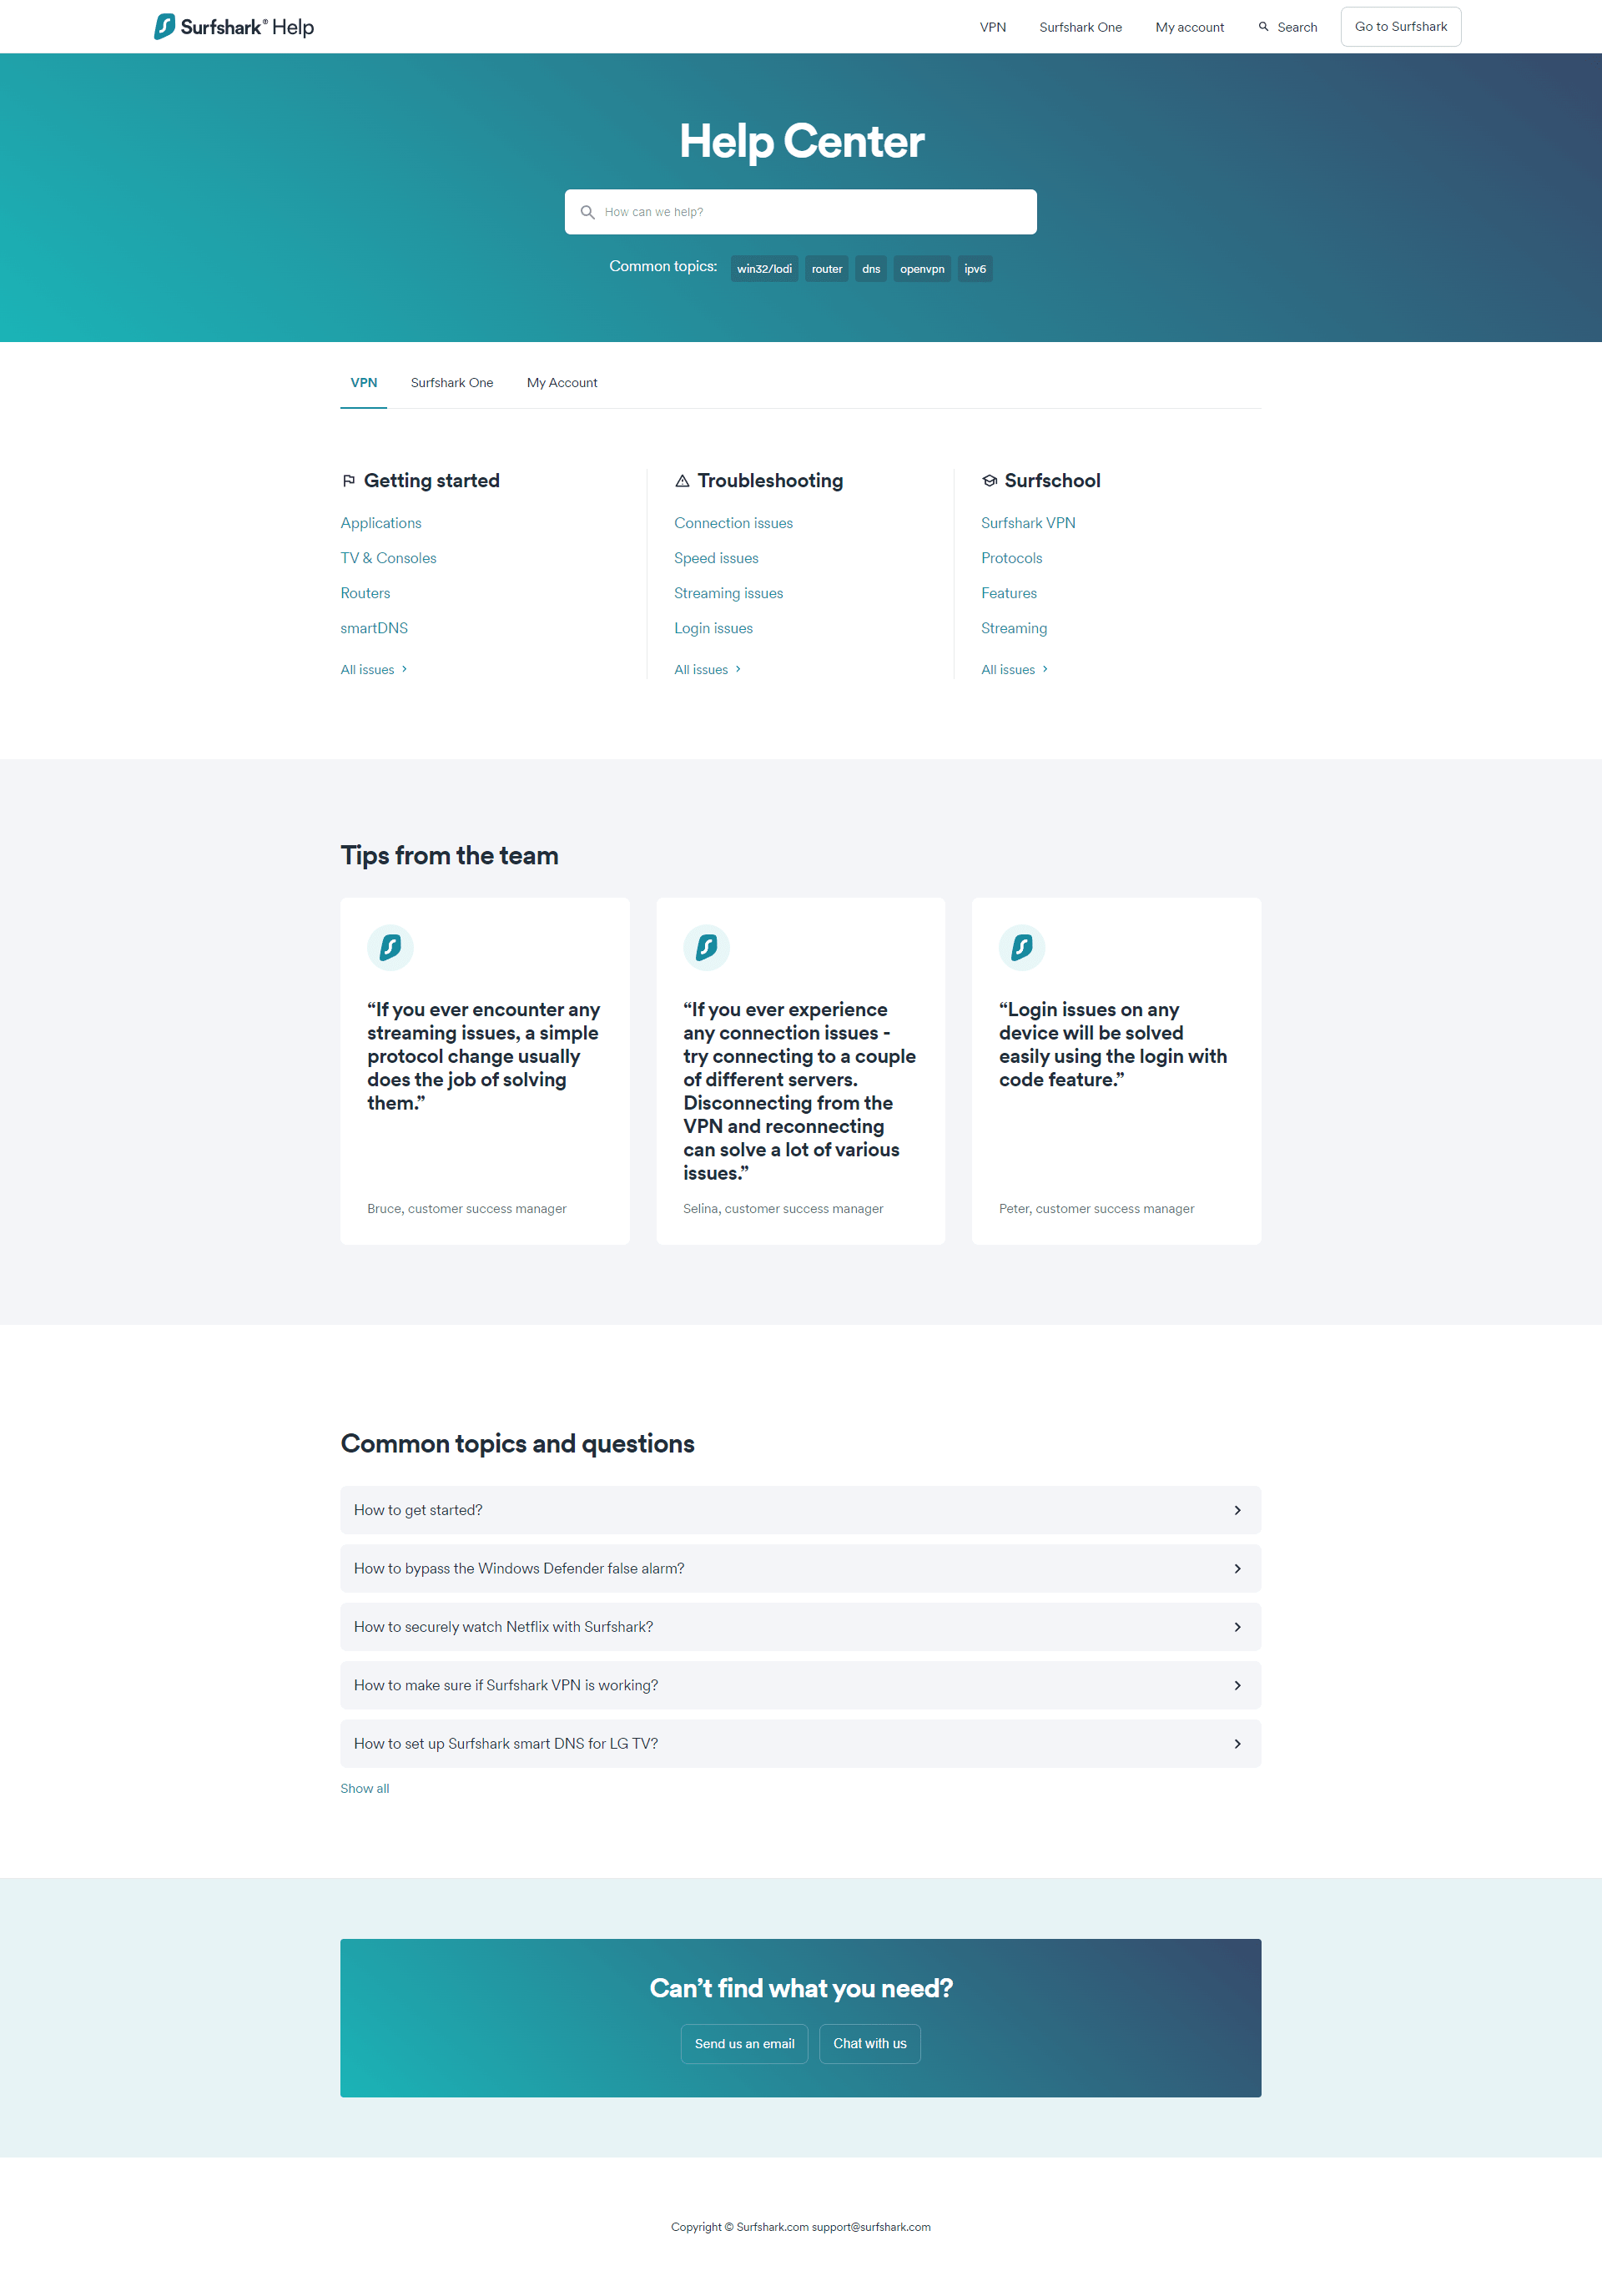Click Selina's Surfshark avatar icon
1602x2296 pixels.
[x=705, y=948]
